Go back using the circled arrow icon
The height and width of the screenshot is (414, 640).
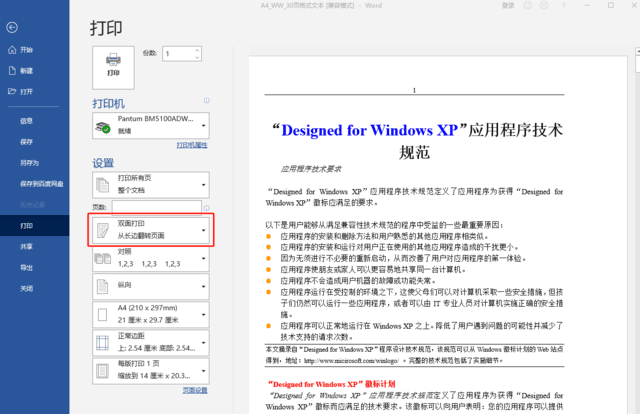[12, 27]
